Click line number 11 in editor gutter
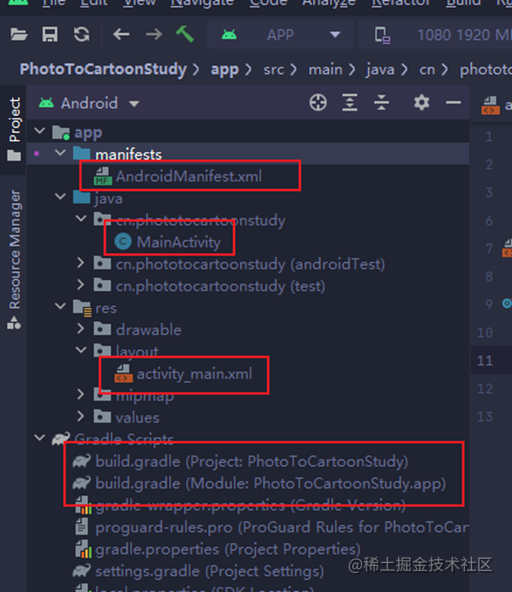 tap(485, 361)
